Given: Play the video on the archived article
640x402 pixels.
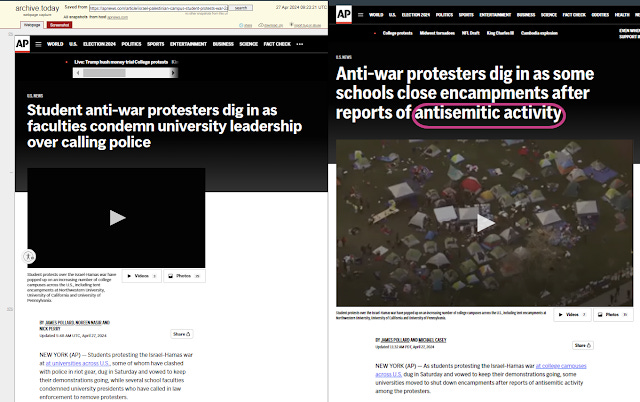Looking at the screenshot, I should [117, 218].
